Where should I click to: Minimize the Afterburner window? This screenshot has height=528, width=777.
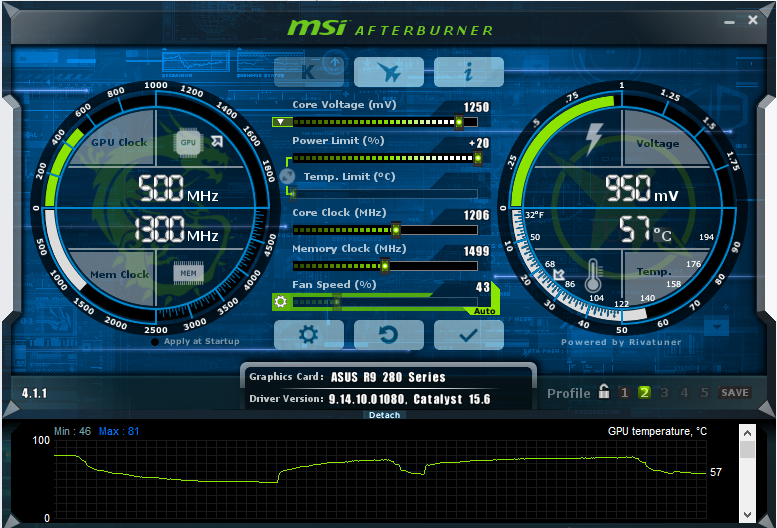click(729, 22)
